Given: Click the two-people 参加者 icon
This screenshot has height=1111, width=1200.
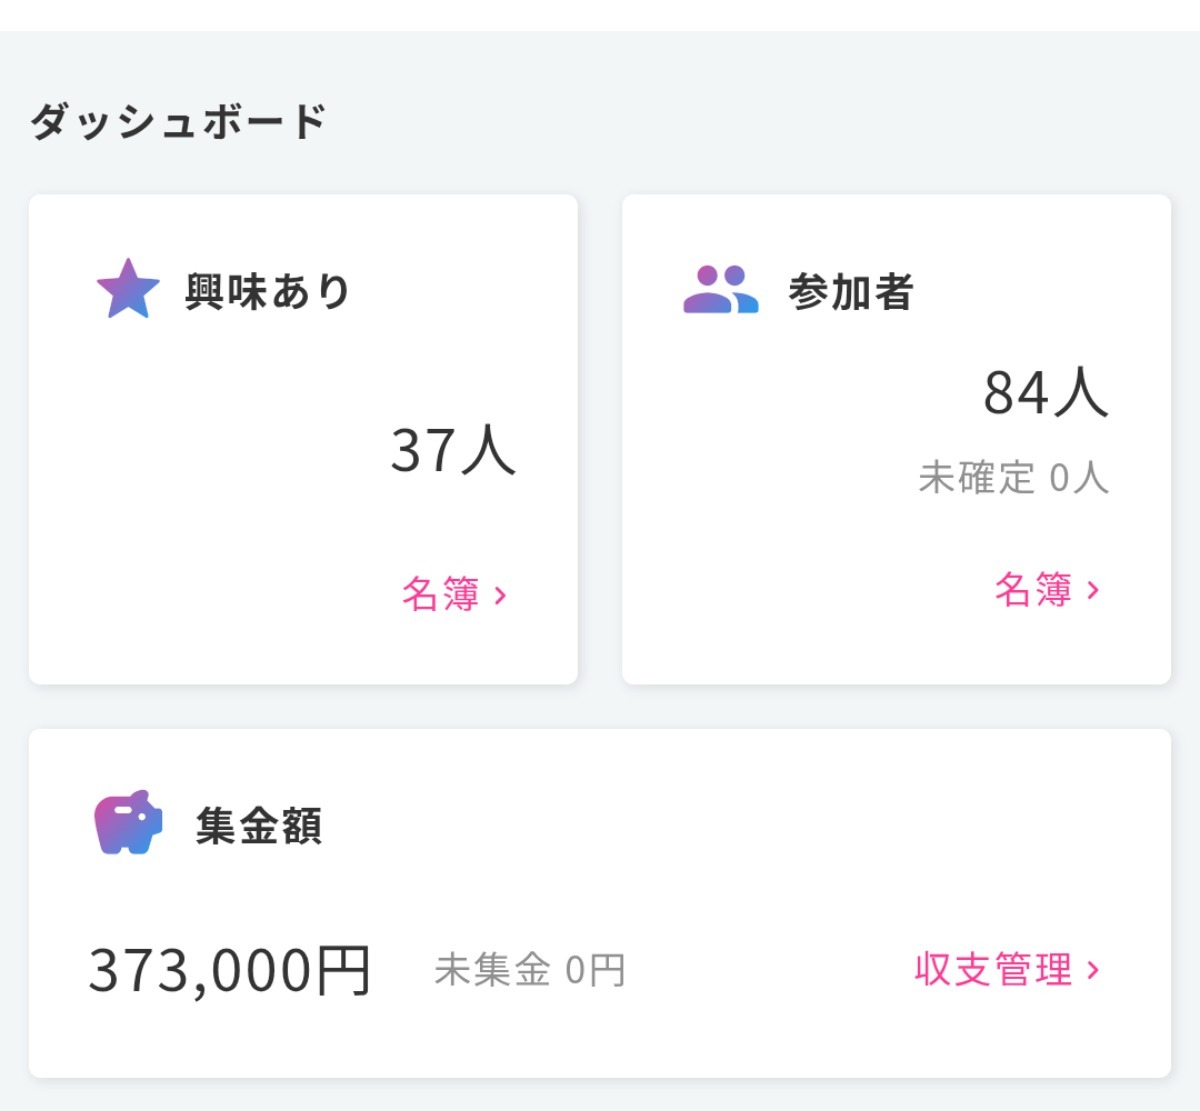Looking at the screenshot, I should [720, 290].
